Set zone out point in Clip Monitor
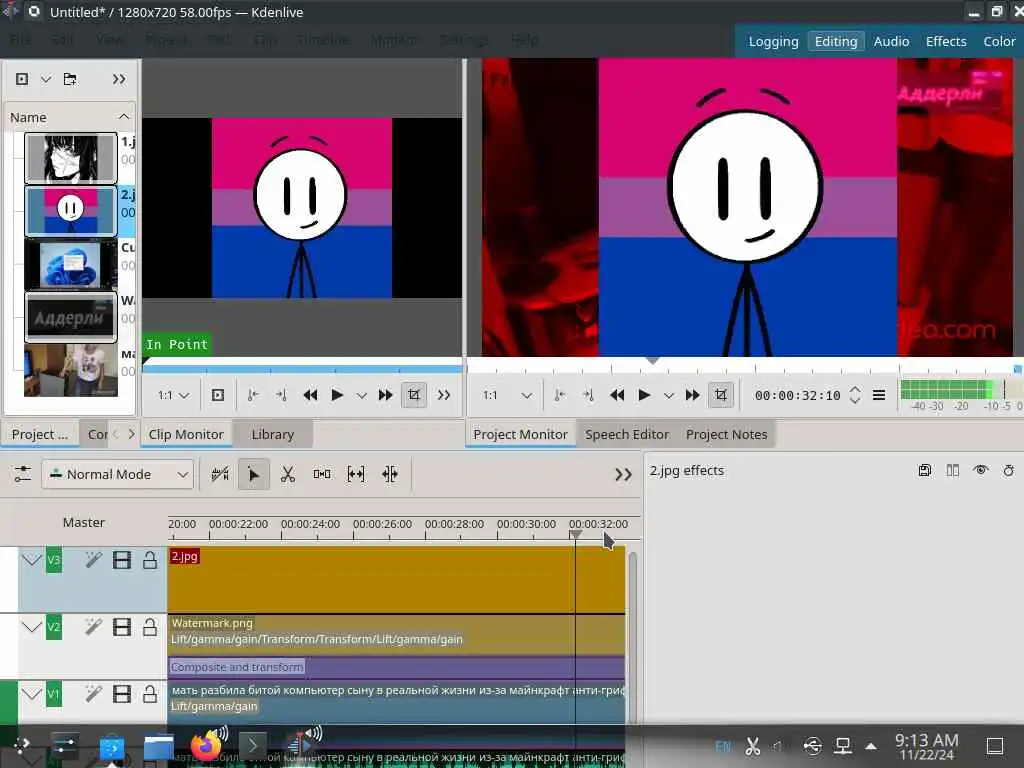Screen dimensions: 1024x768 click(281, 395)
